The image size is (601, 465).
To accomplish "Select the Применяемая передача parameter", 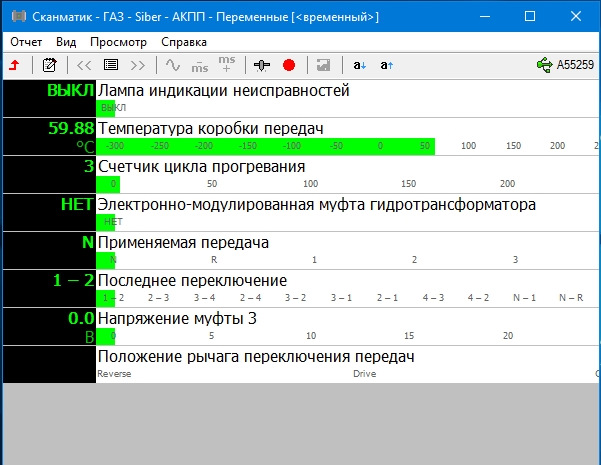I will pyautogui.click(x=300, y=250).
